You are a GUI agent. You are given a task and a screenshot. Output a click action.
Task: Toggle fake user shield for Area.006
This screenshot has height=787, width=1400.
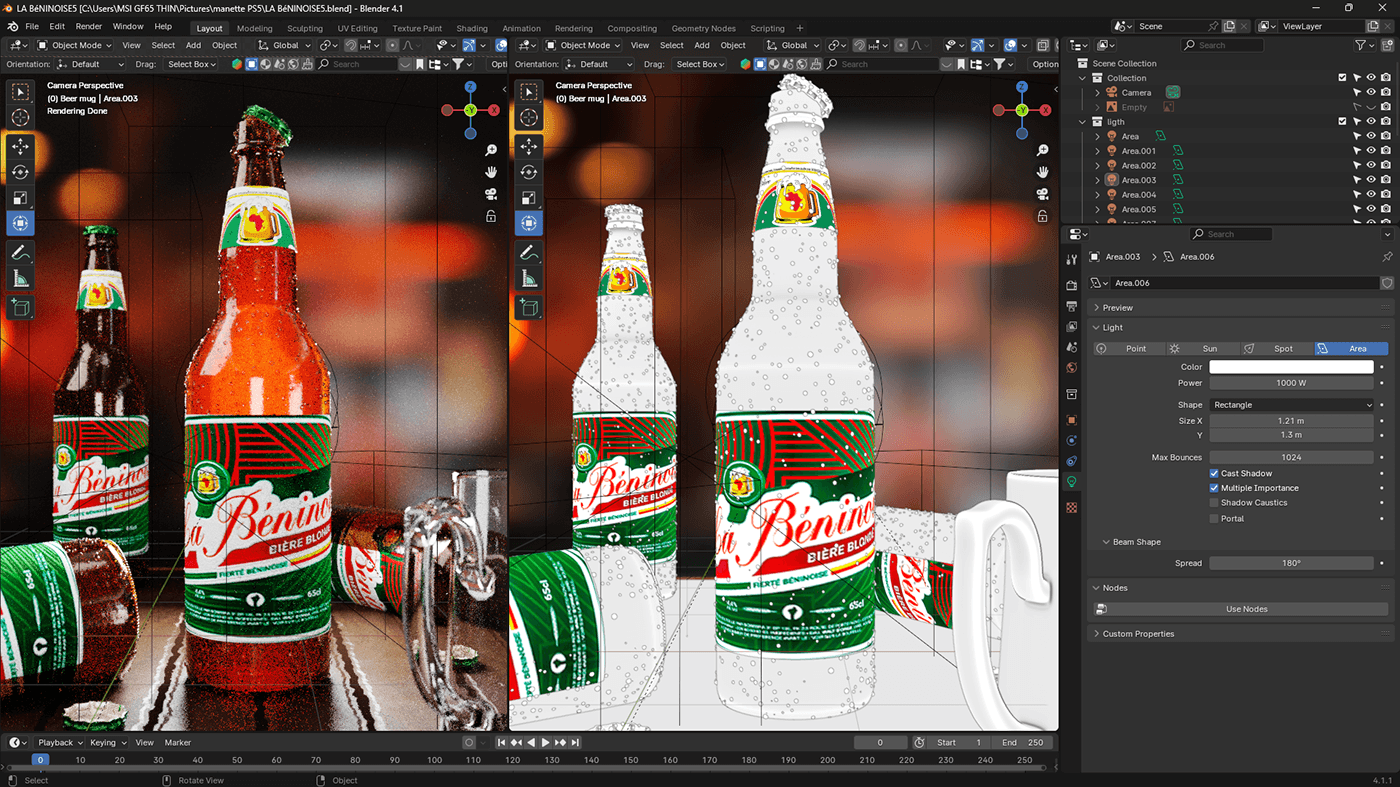coord(1387,283)
